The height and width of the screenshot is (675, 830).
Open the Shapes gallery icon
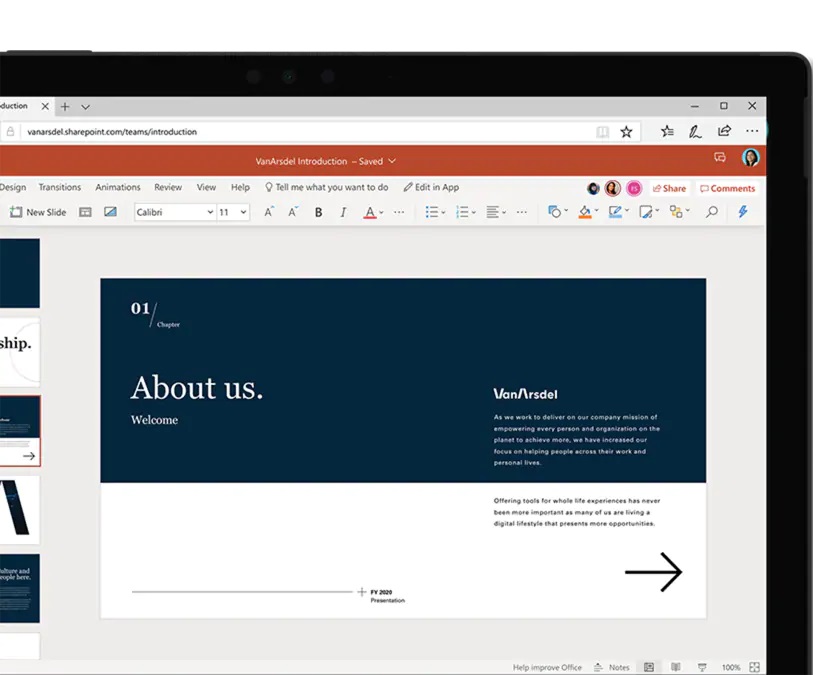tap(554, 212)
